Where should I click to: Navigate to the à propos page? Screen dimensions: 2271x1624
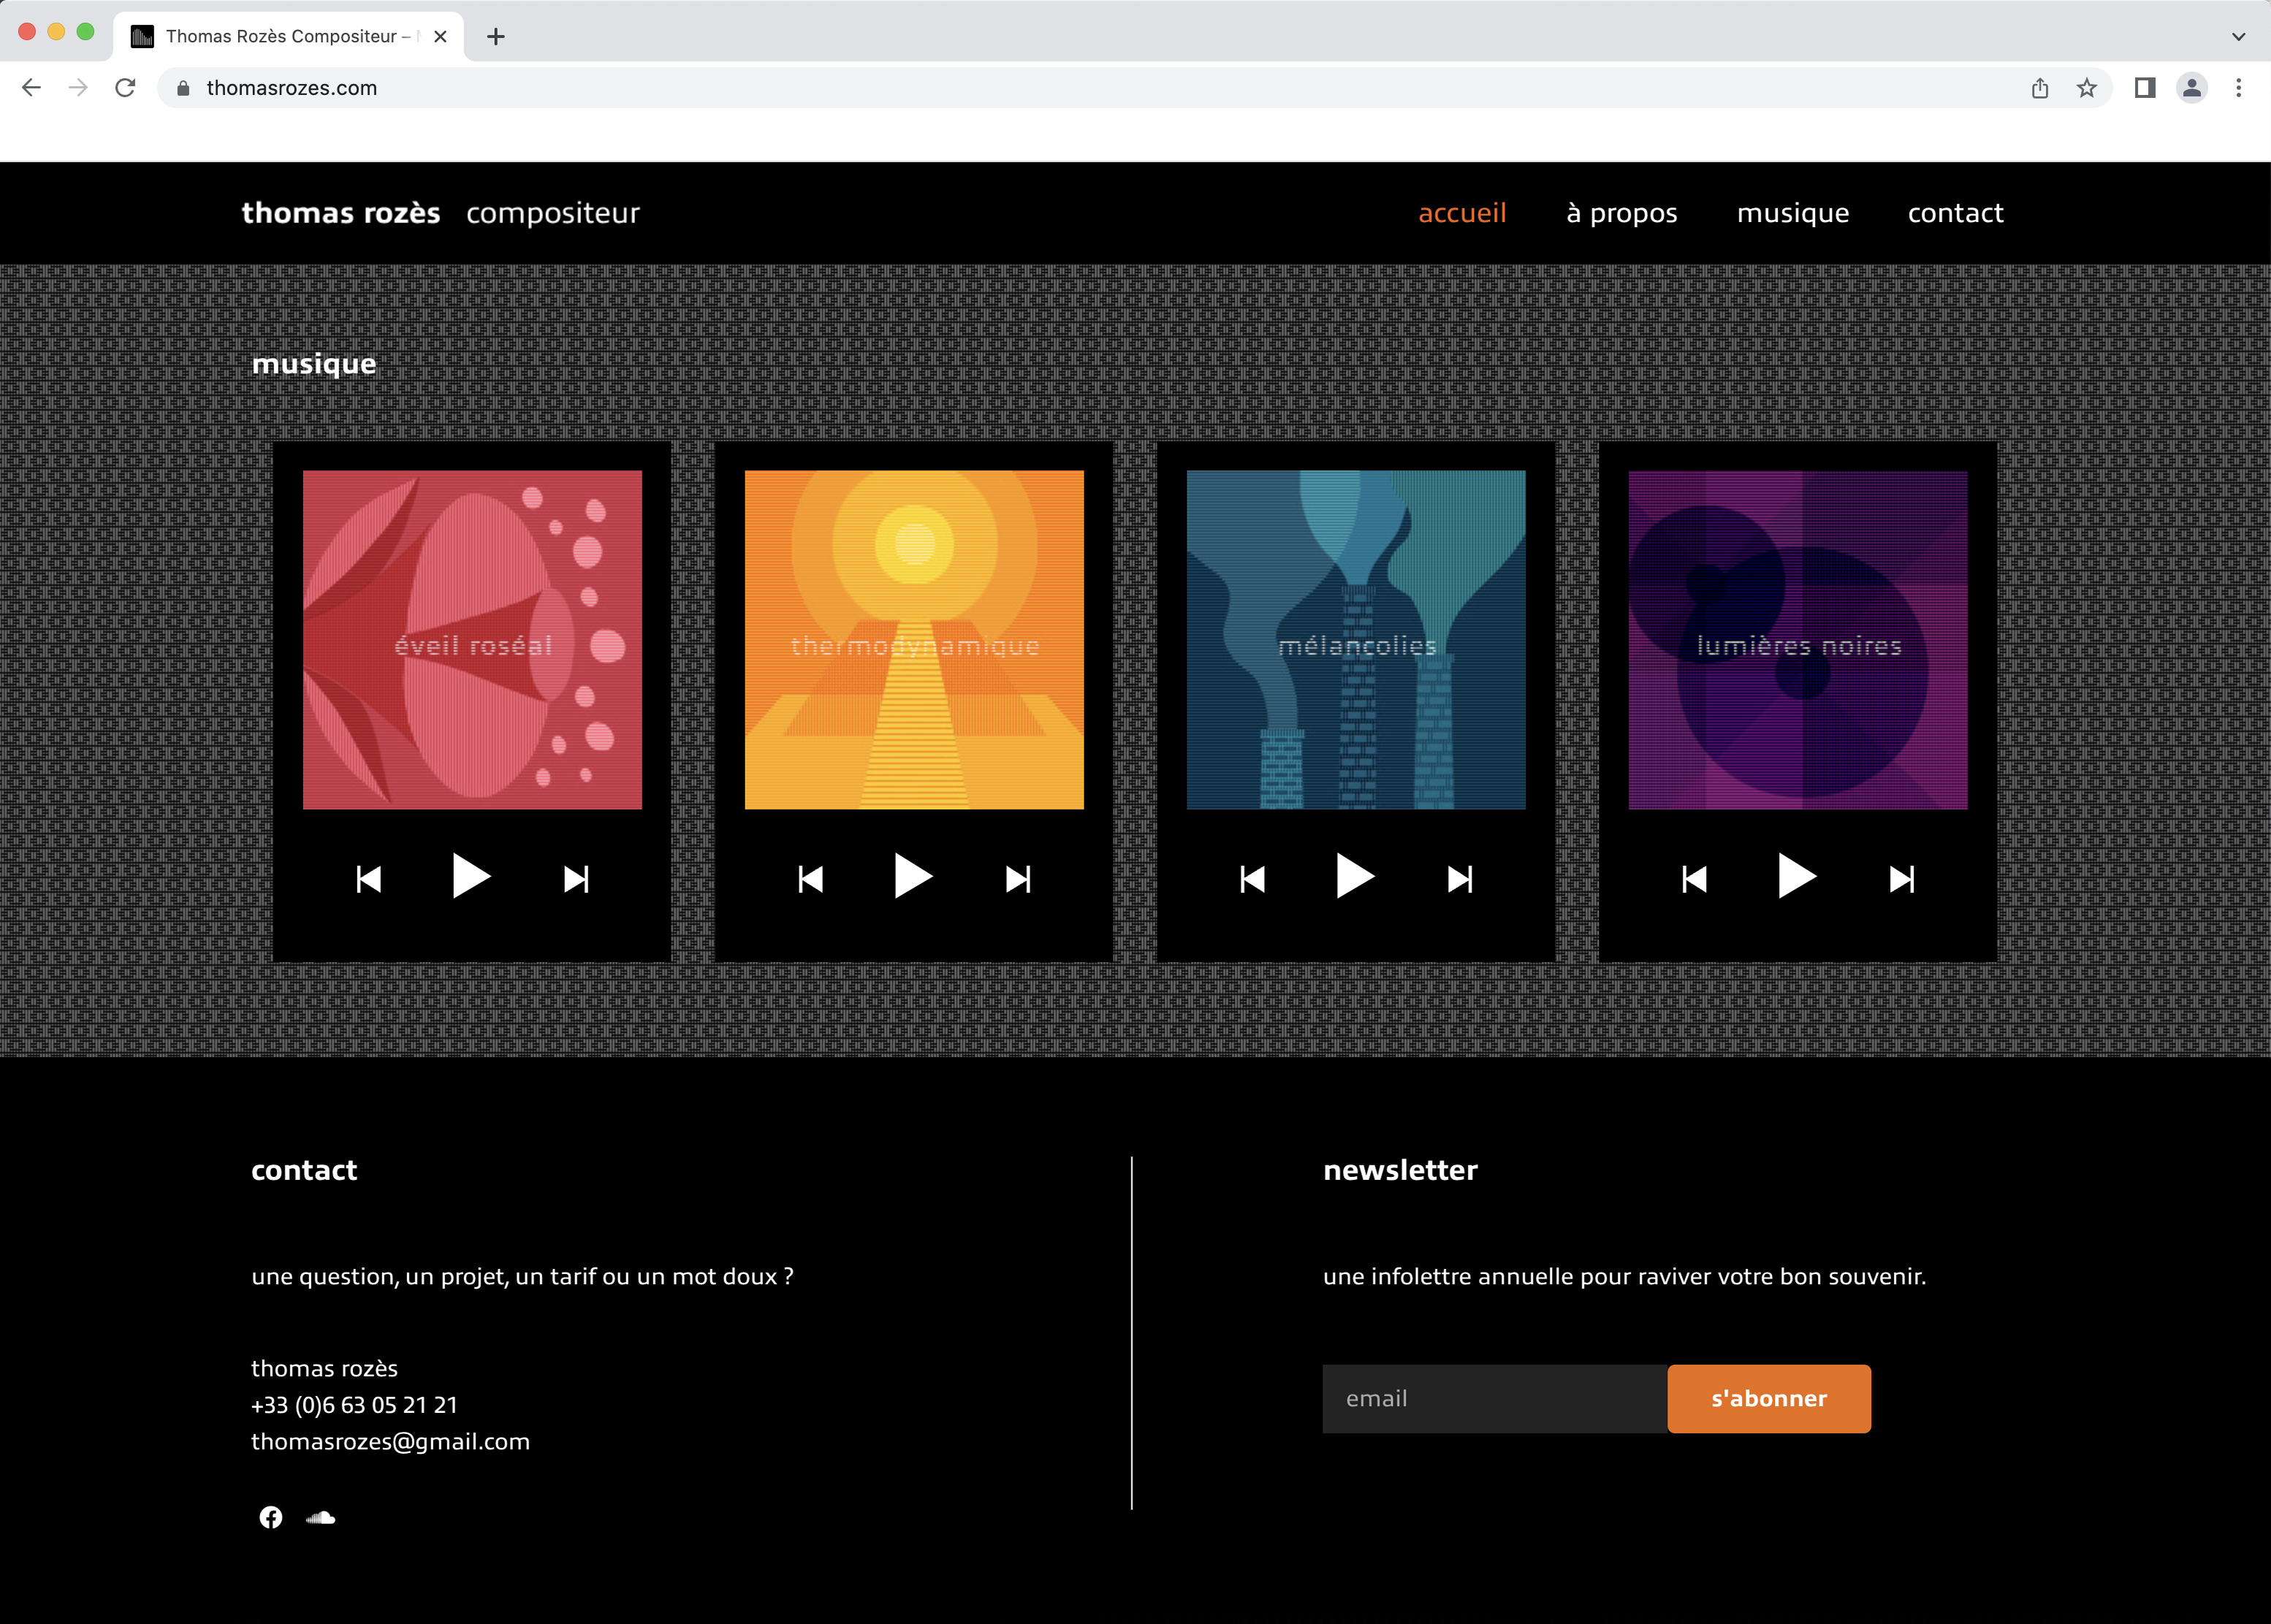click(1621, 213)
